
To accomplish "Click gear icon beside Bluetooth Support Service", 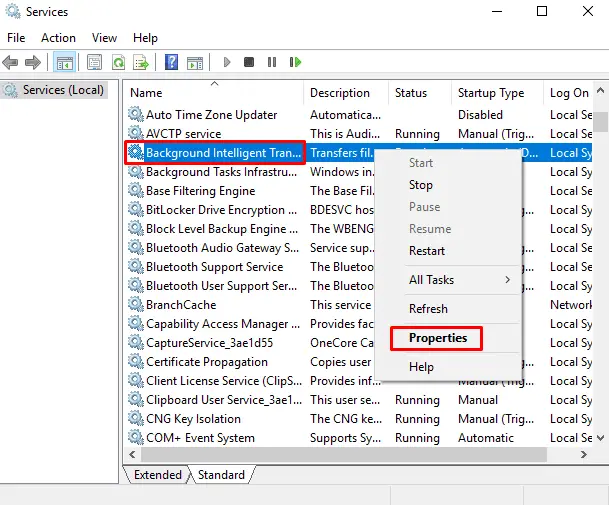I will [x=136, y=266].
